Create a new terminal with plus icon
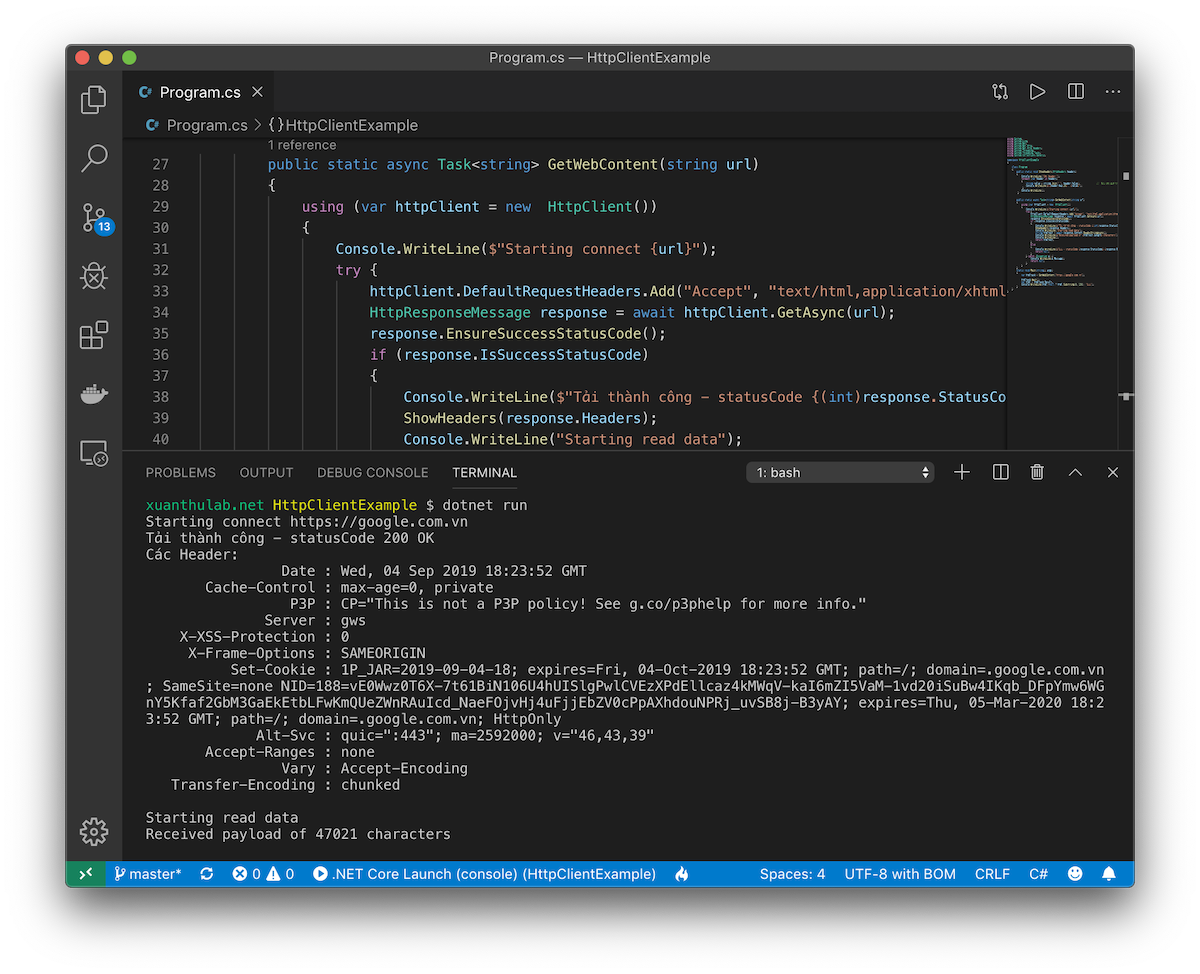1200x974 pixels. coord(962,472)
